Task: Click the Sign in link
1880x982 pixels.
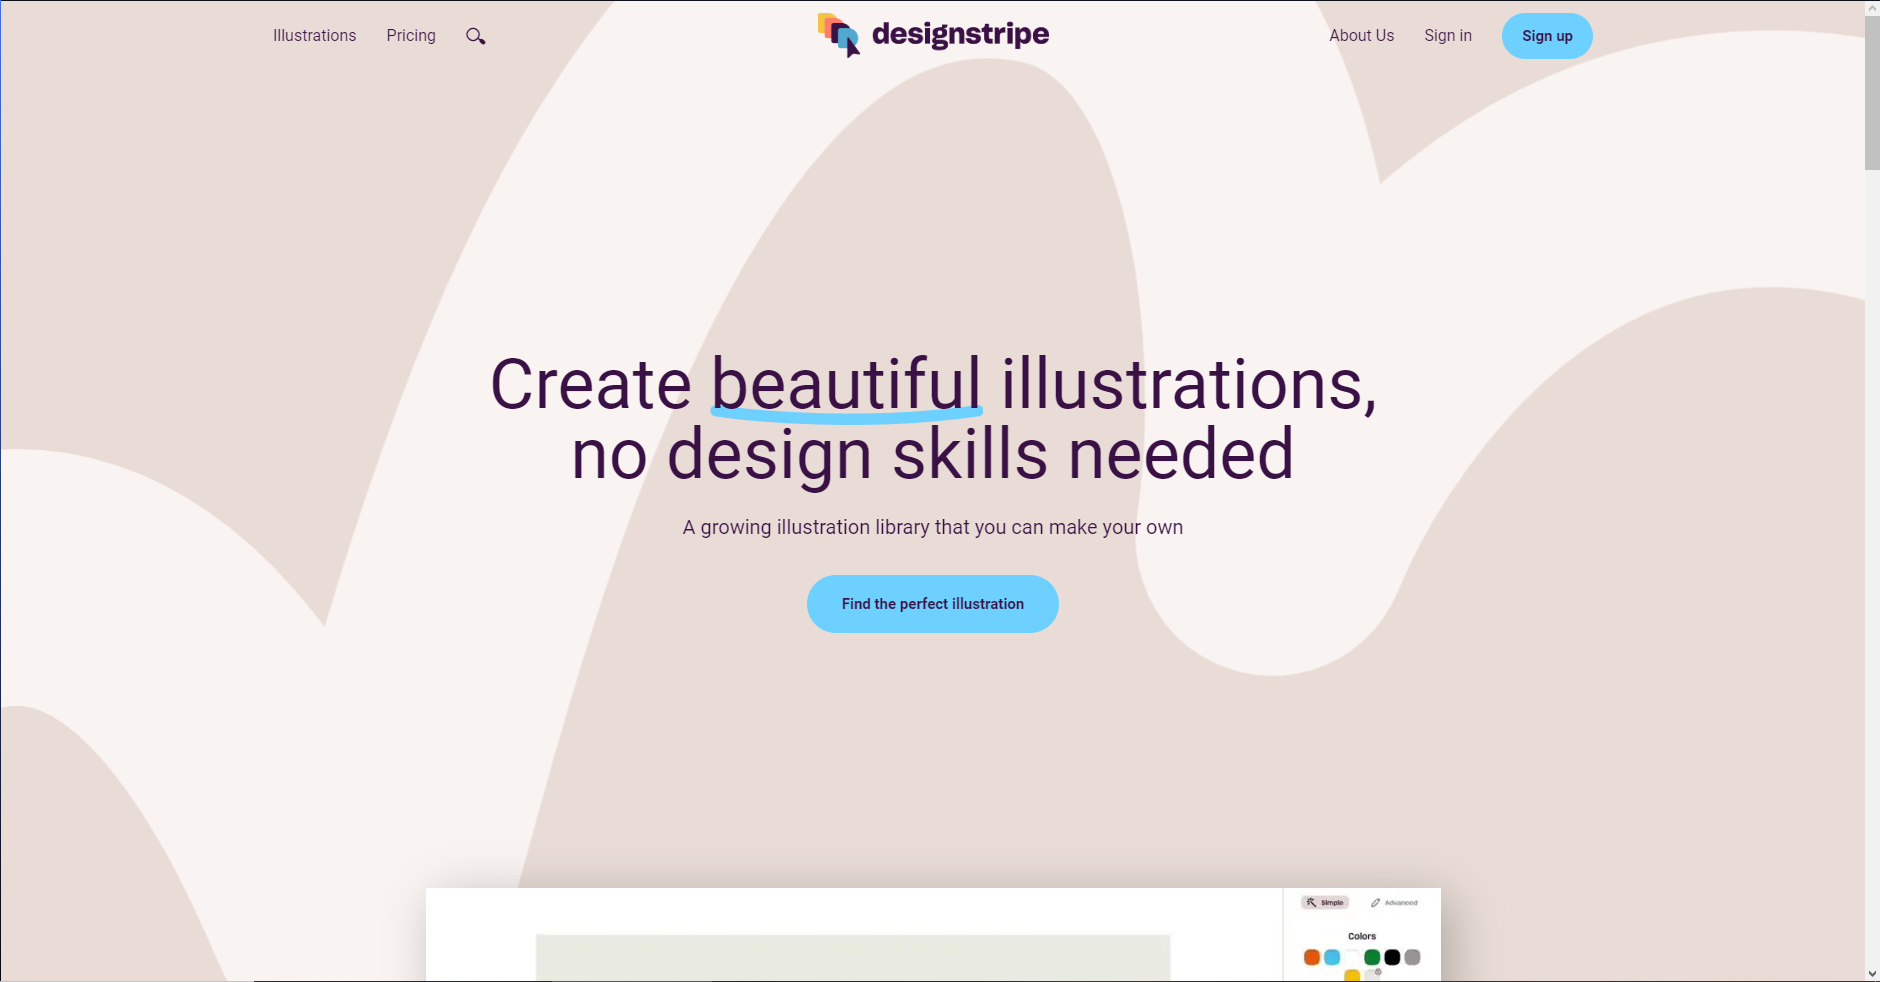Action: 1448,35
